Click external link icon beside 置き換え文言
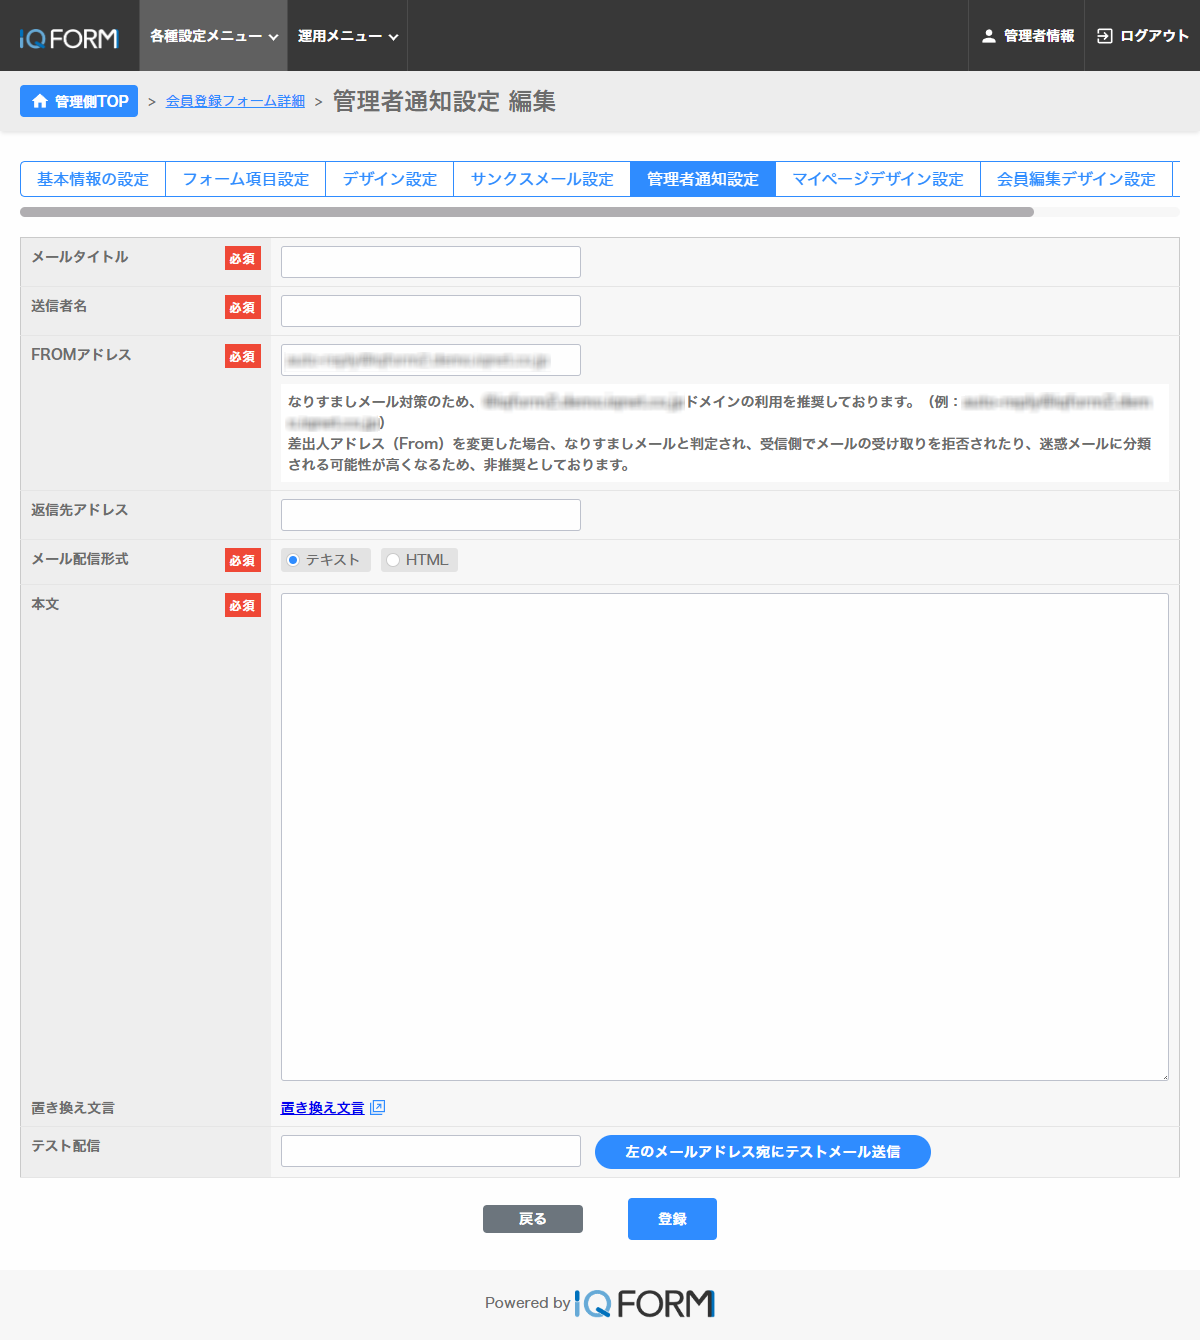This screenshot has height=1340, width=1200. tap(377, 1107)
